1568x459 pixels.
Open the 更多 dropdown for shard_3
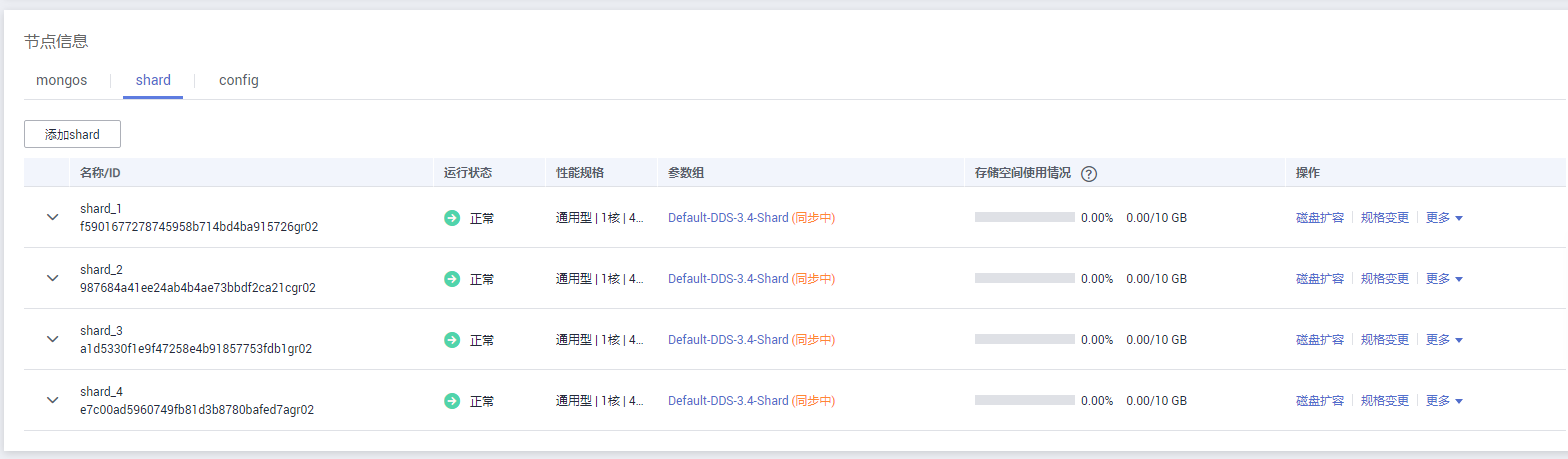click(x=1444, y=340)
